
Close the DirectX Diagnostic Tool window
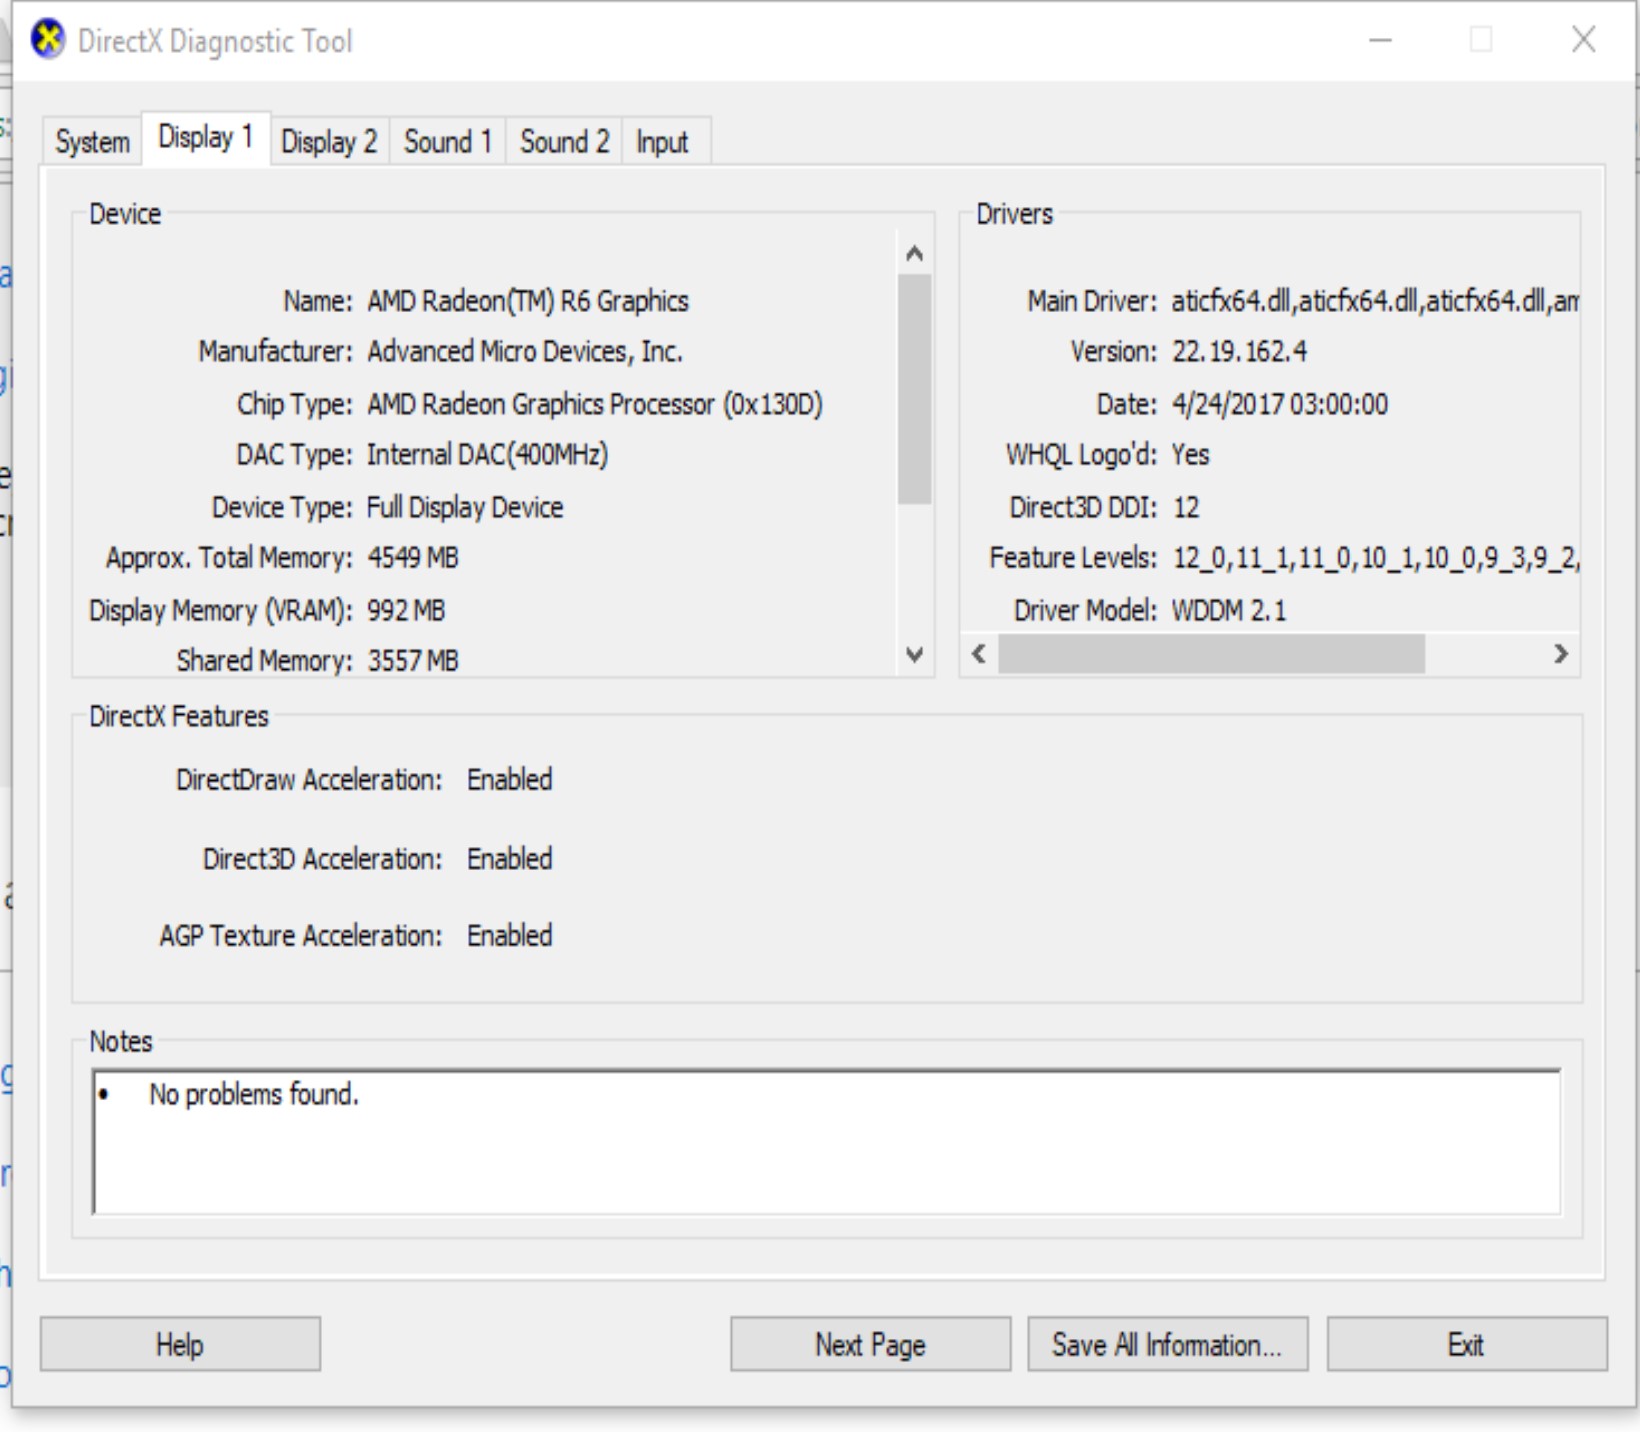point(1583,40)
